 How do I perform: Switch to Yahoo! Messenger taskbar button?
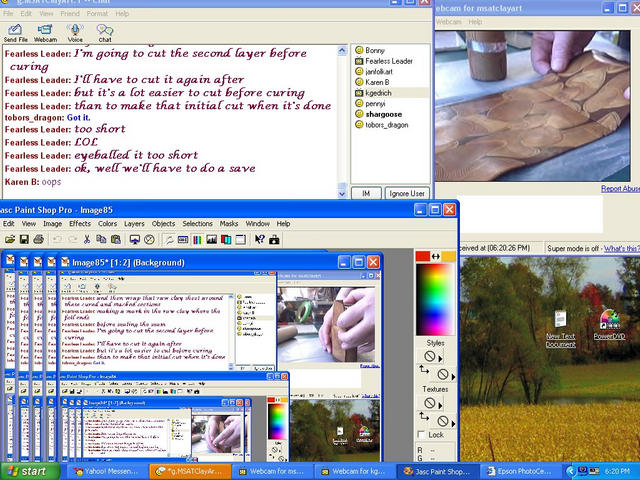pos(106,471)
